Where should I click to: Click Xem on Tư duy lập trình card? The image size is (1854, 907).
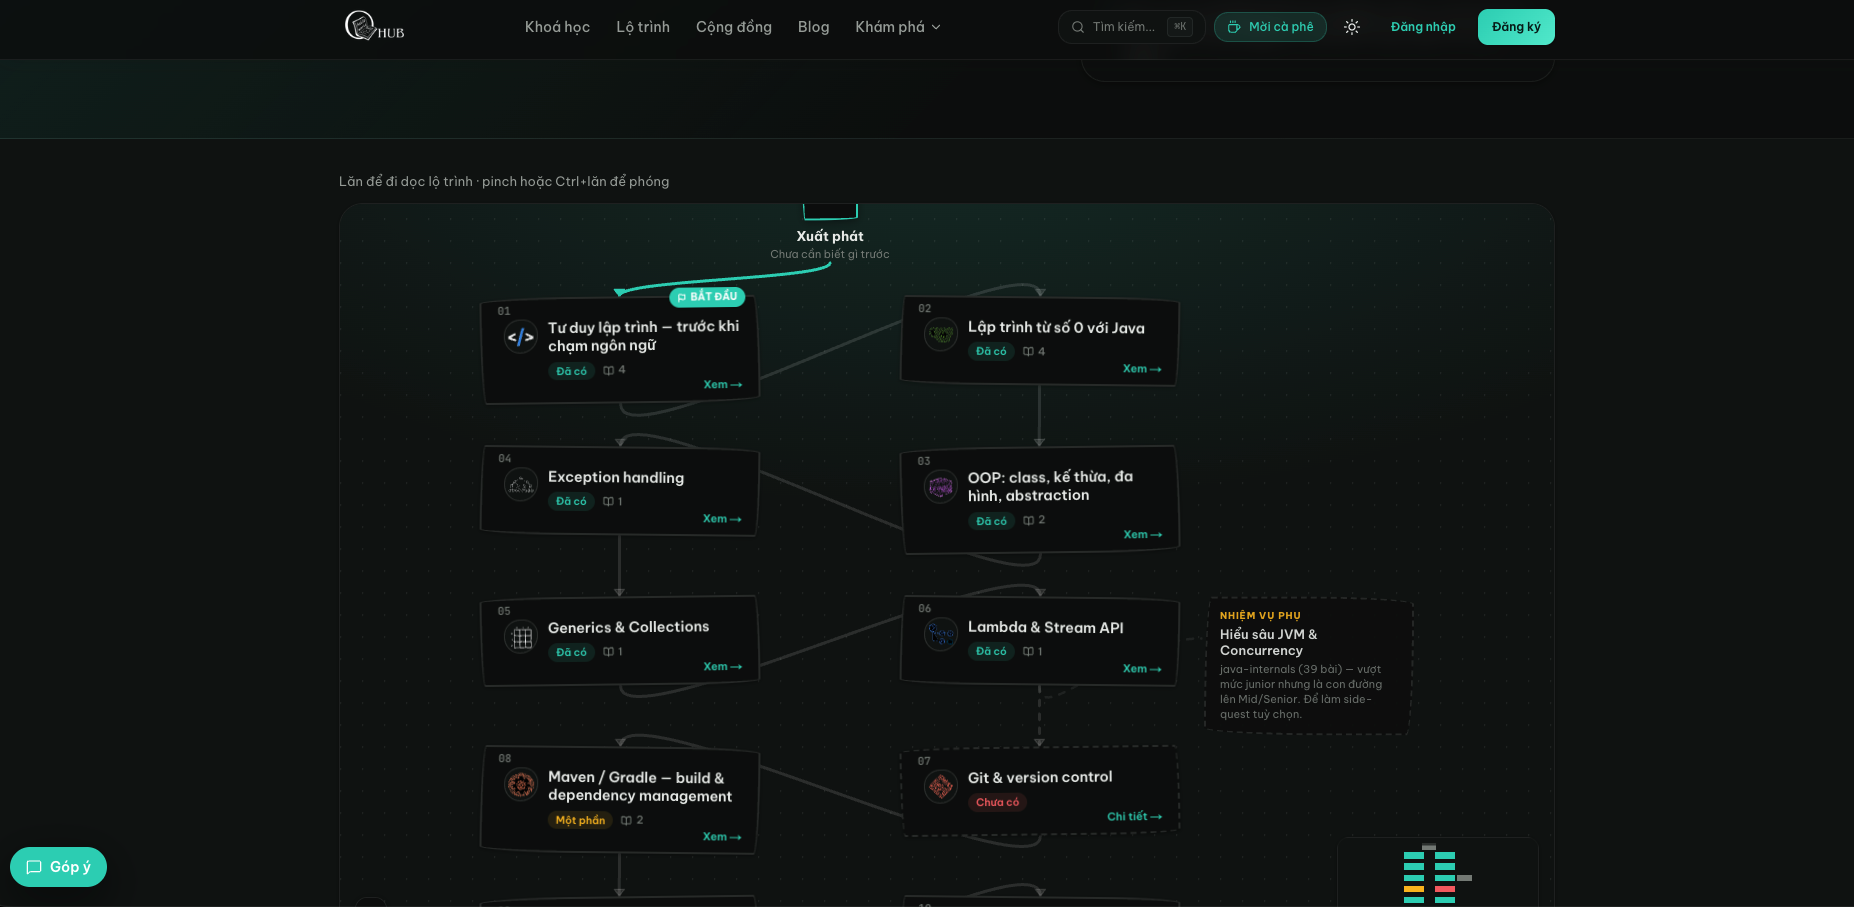(x=722, y=384)
